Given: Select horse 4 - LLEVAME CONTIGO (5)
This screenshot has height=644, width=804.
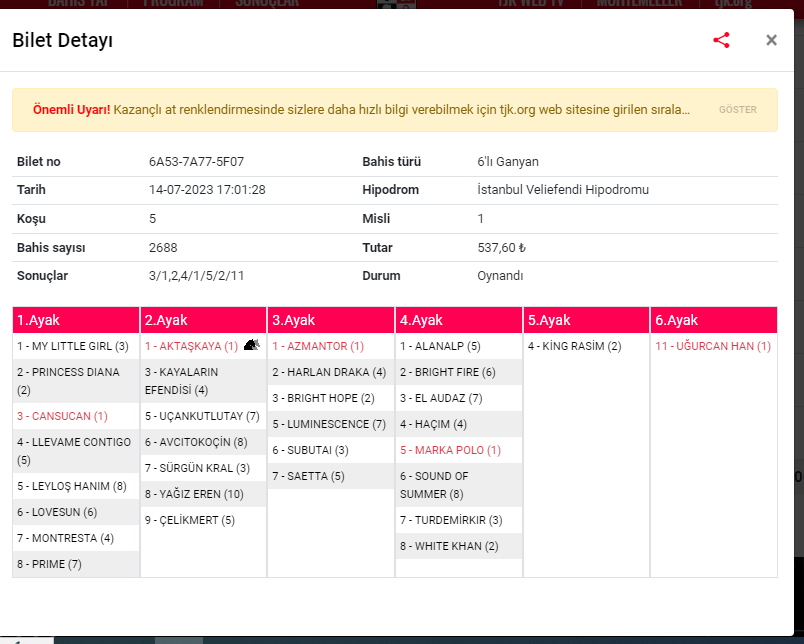Looking at the screenshot, I should point(76,451).
